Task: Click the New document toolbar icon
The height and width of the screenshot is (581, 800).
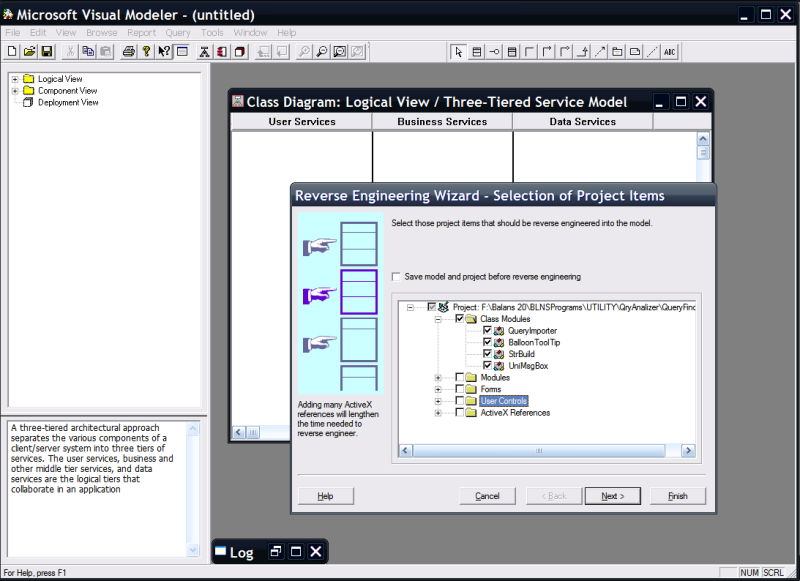Action: click(x=12, y=52)
